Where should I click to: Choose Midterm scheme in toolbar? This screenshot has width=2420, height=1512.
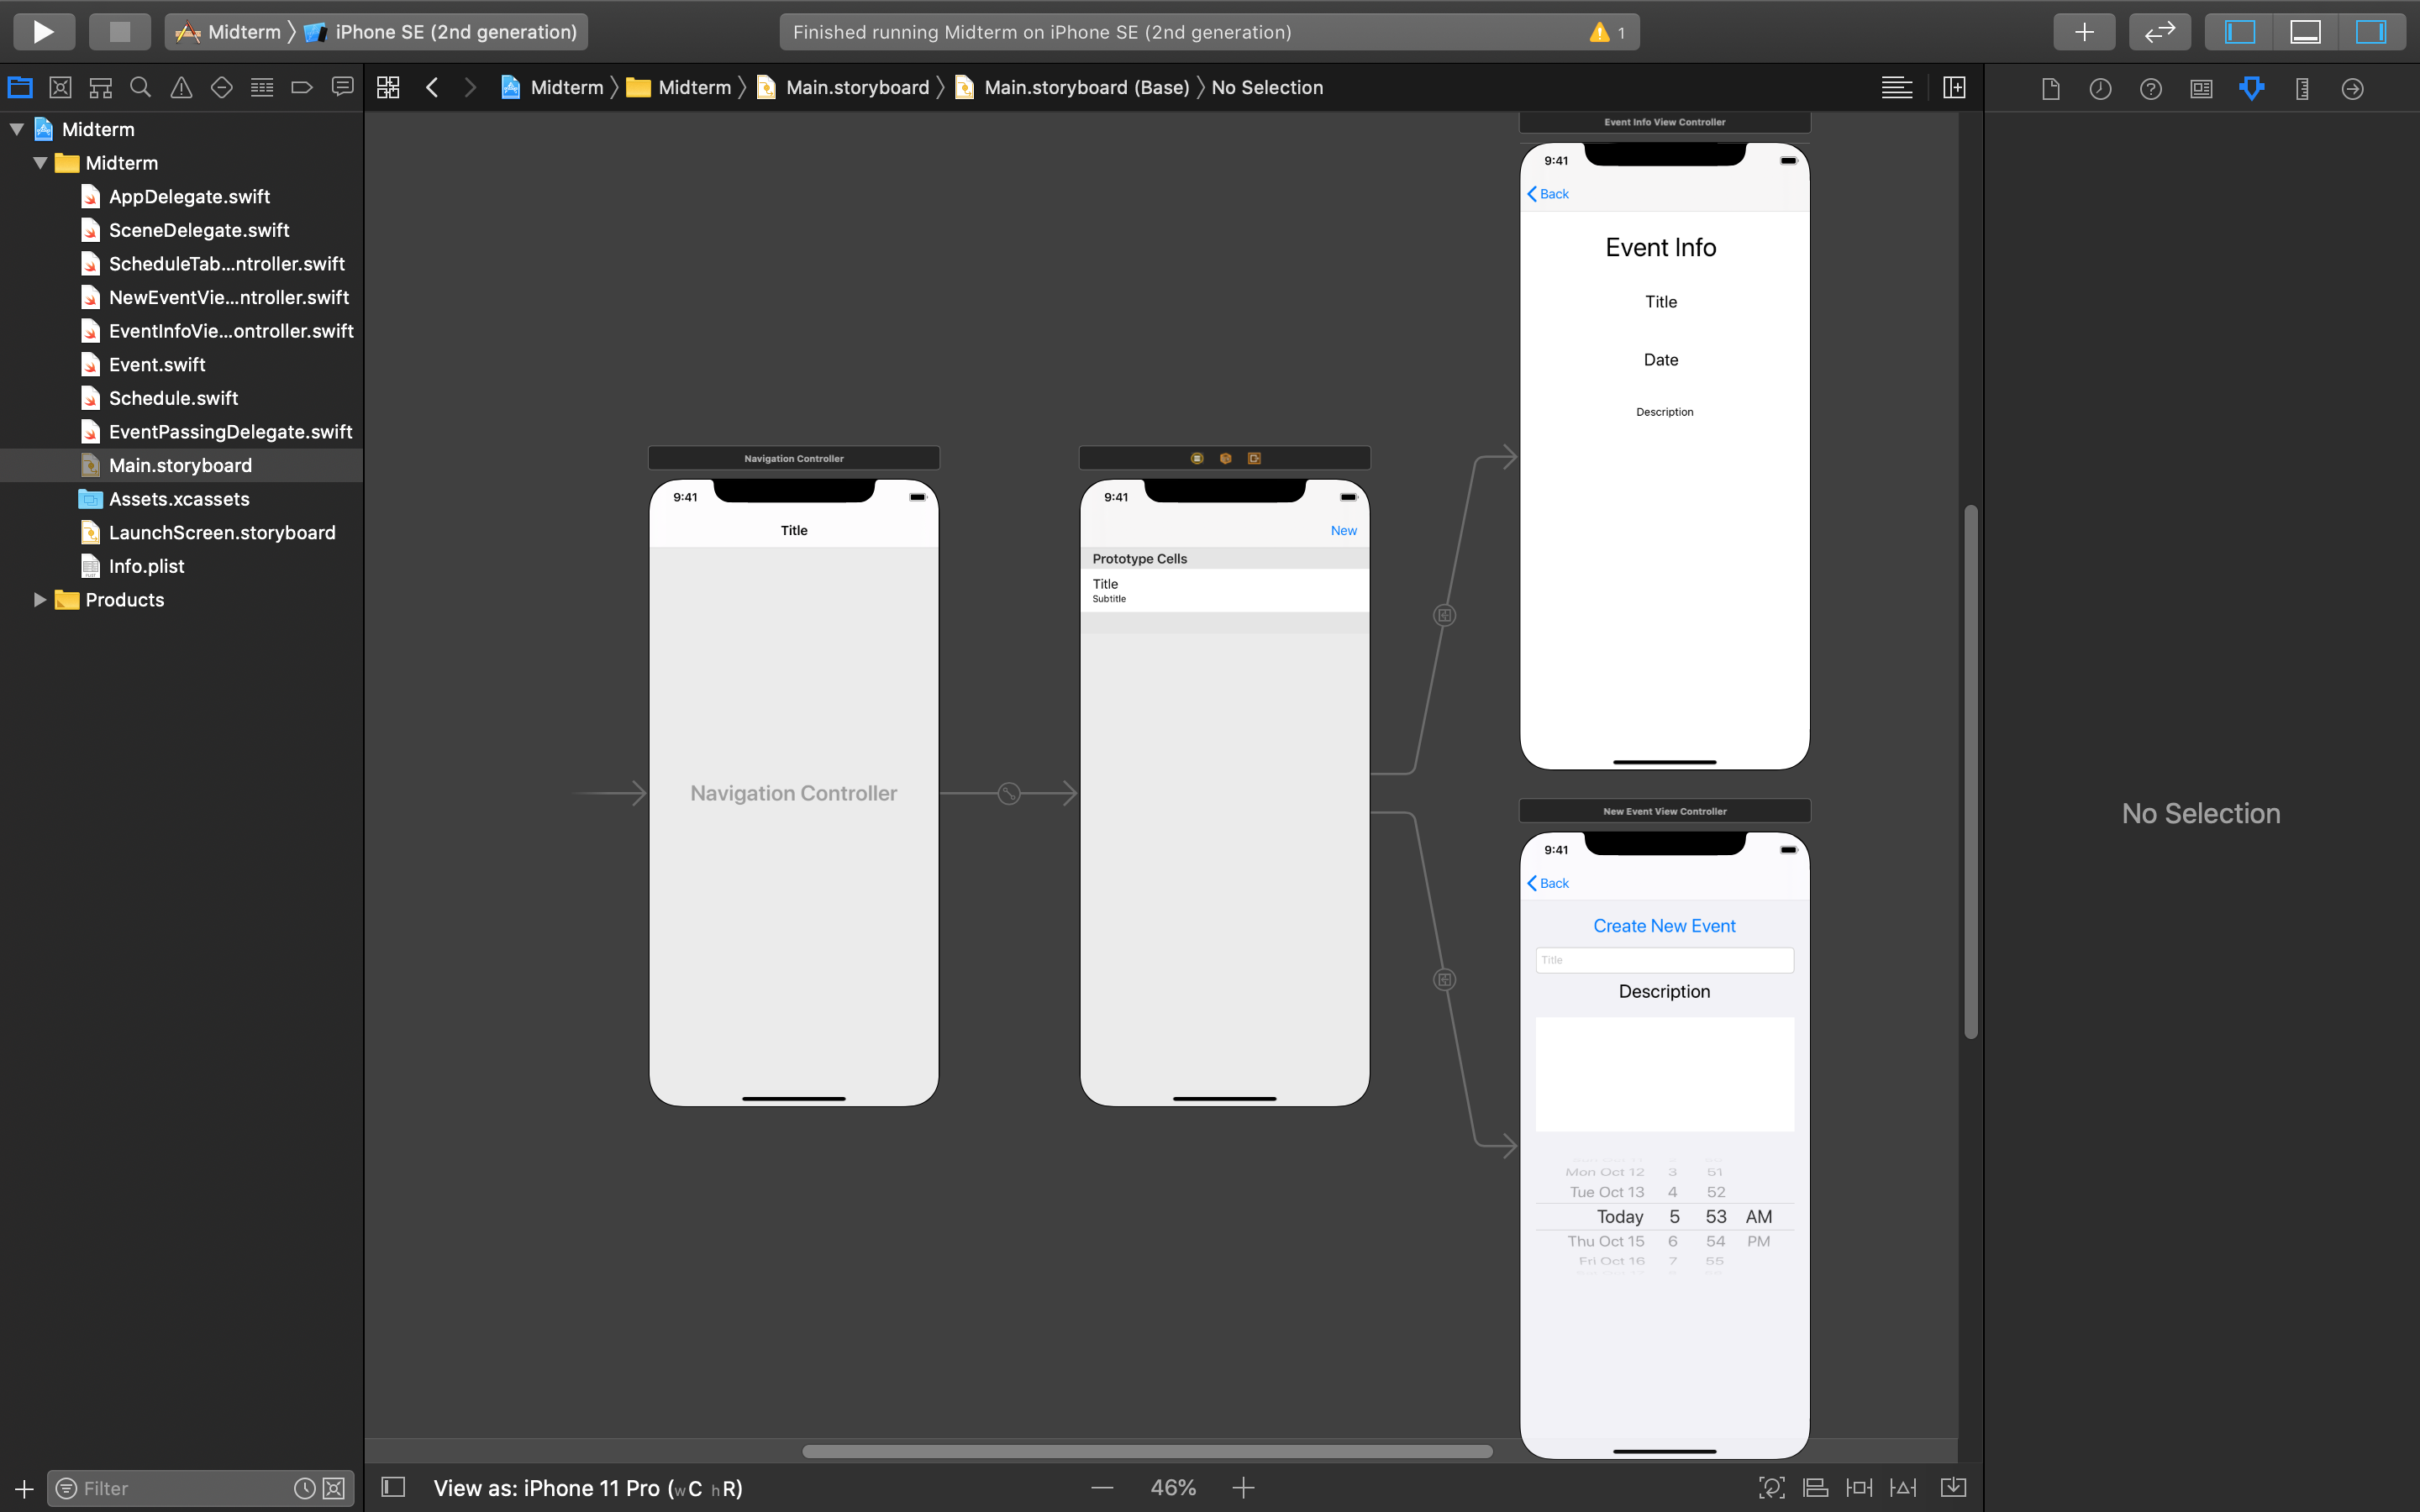pyautogui.click(x=229, y=32)
